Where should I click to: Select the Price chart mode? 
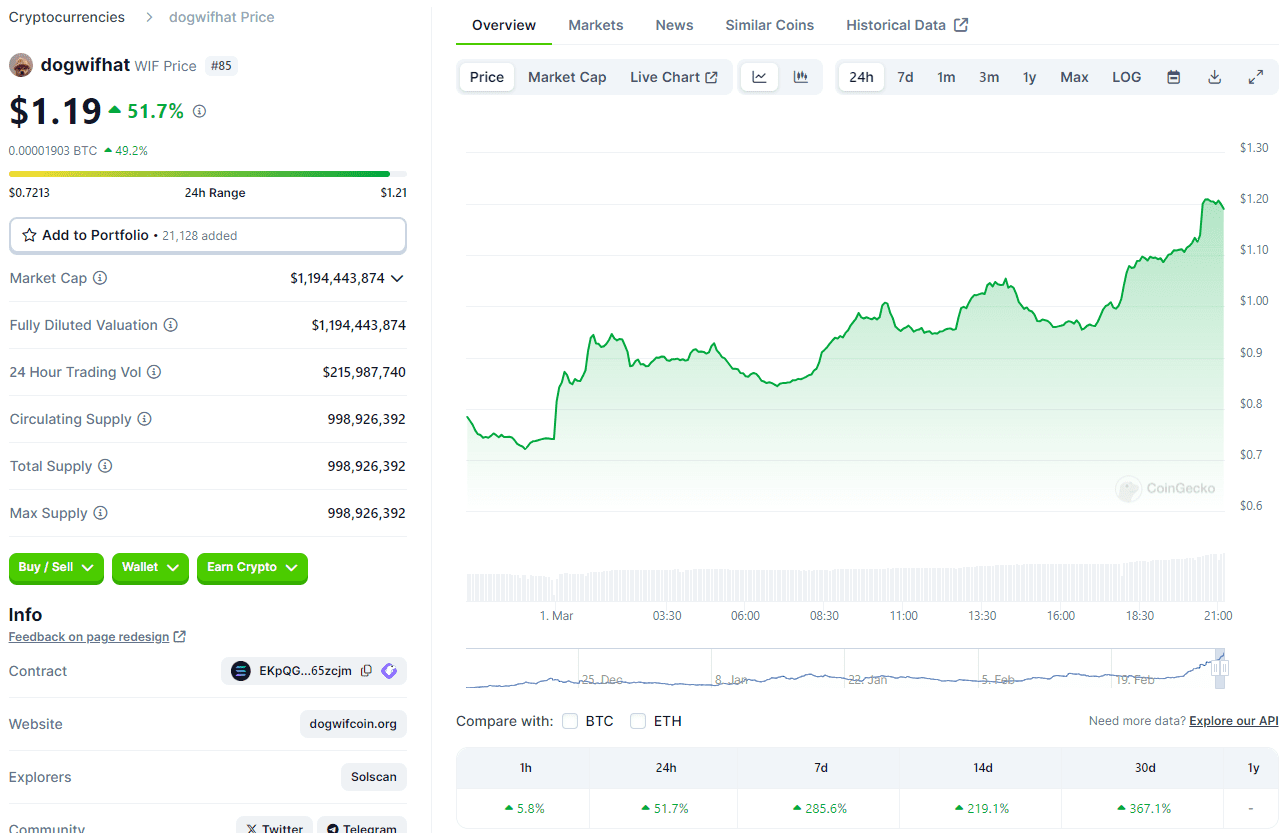[x=487, y=77]
